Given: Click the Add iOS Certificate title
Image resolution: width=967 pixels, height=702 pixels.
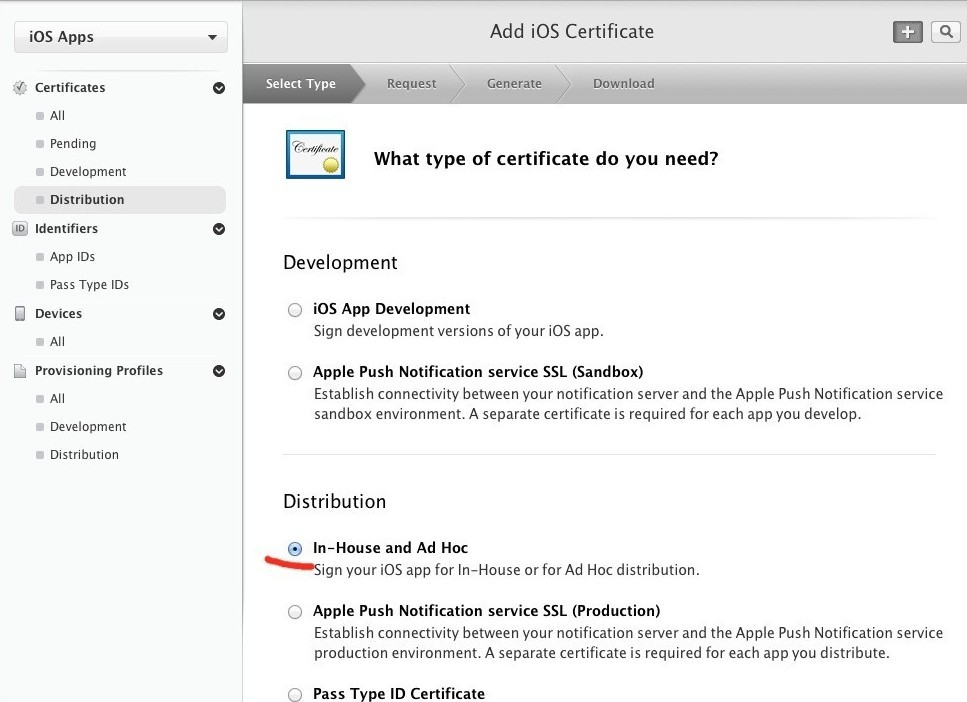Looking at the screenshot, I should point(572,31).
